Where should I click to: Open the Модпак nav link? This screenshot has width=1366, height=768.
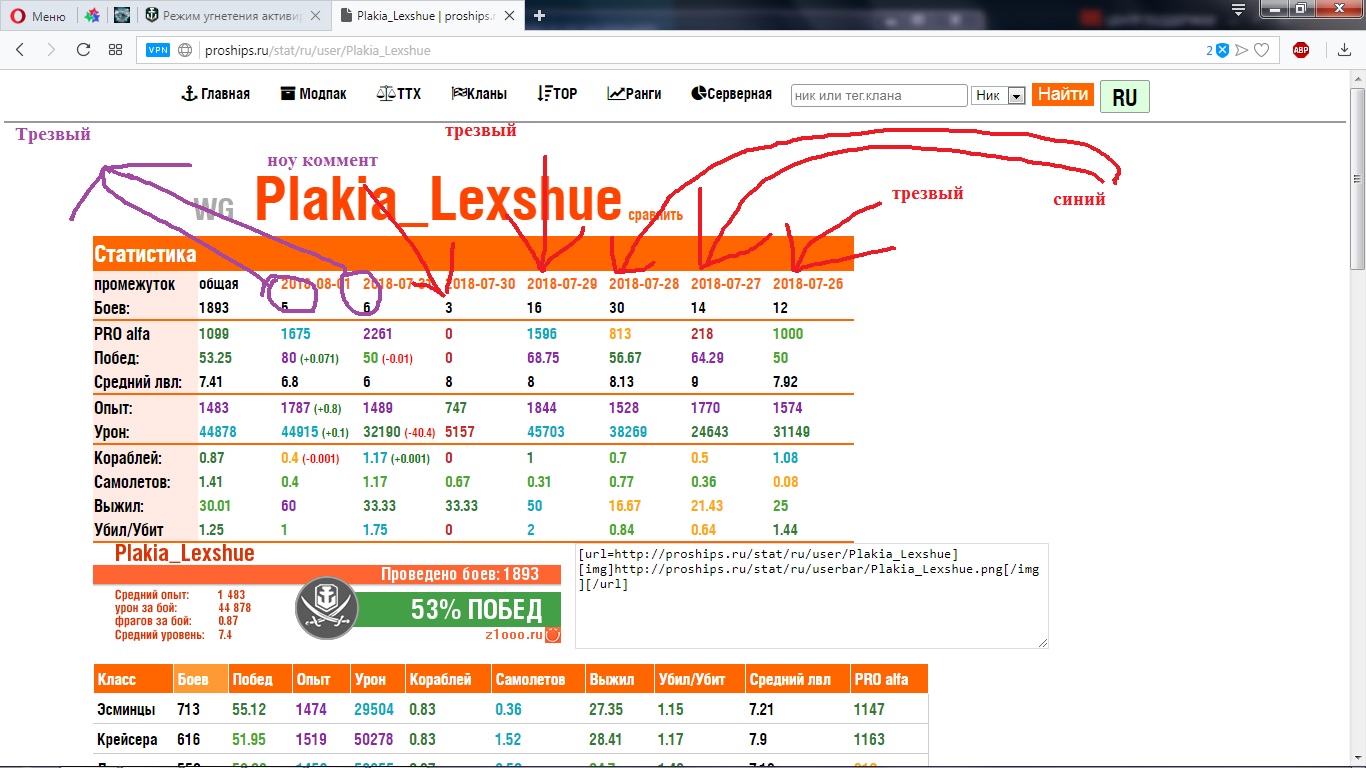314,94
